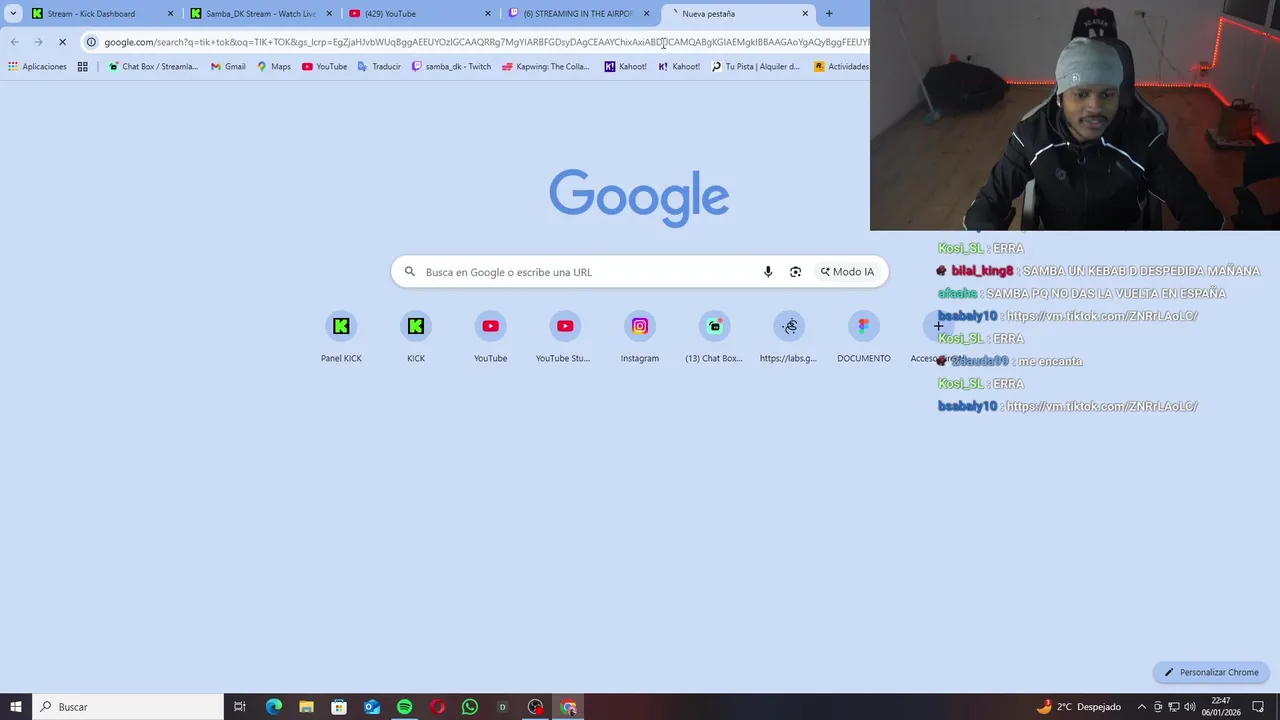The height and width of the screenshot is (720, 1280).
Task: Open the YouTube Stu... shortcut
Action: [x=565, y=337]
